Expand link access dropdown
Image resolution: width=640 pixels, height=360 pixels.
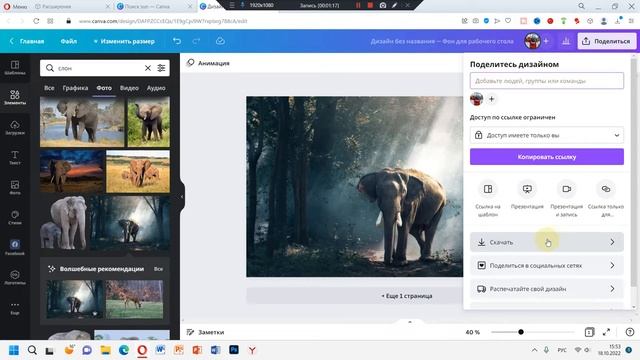pyautogui.click(x=547, y=135)
